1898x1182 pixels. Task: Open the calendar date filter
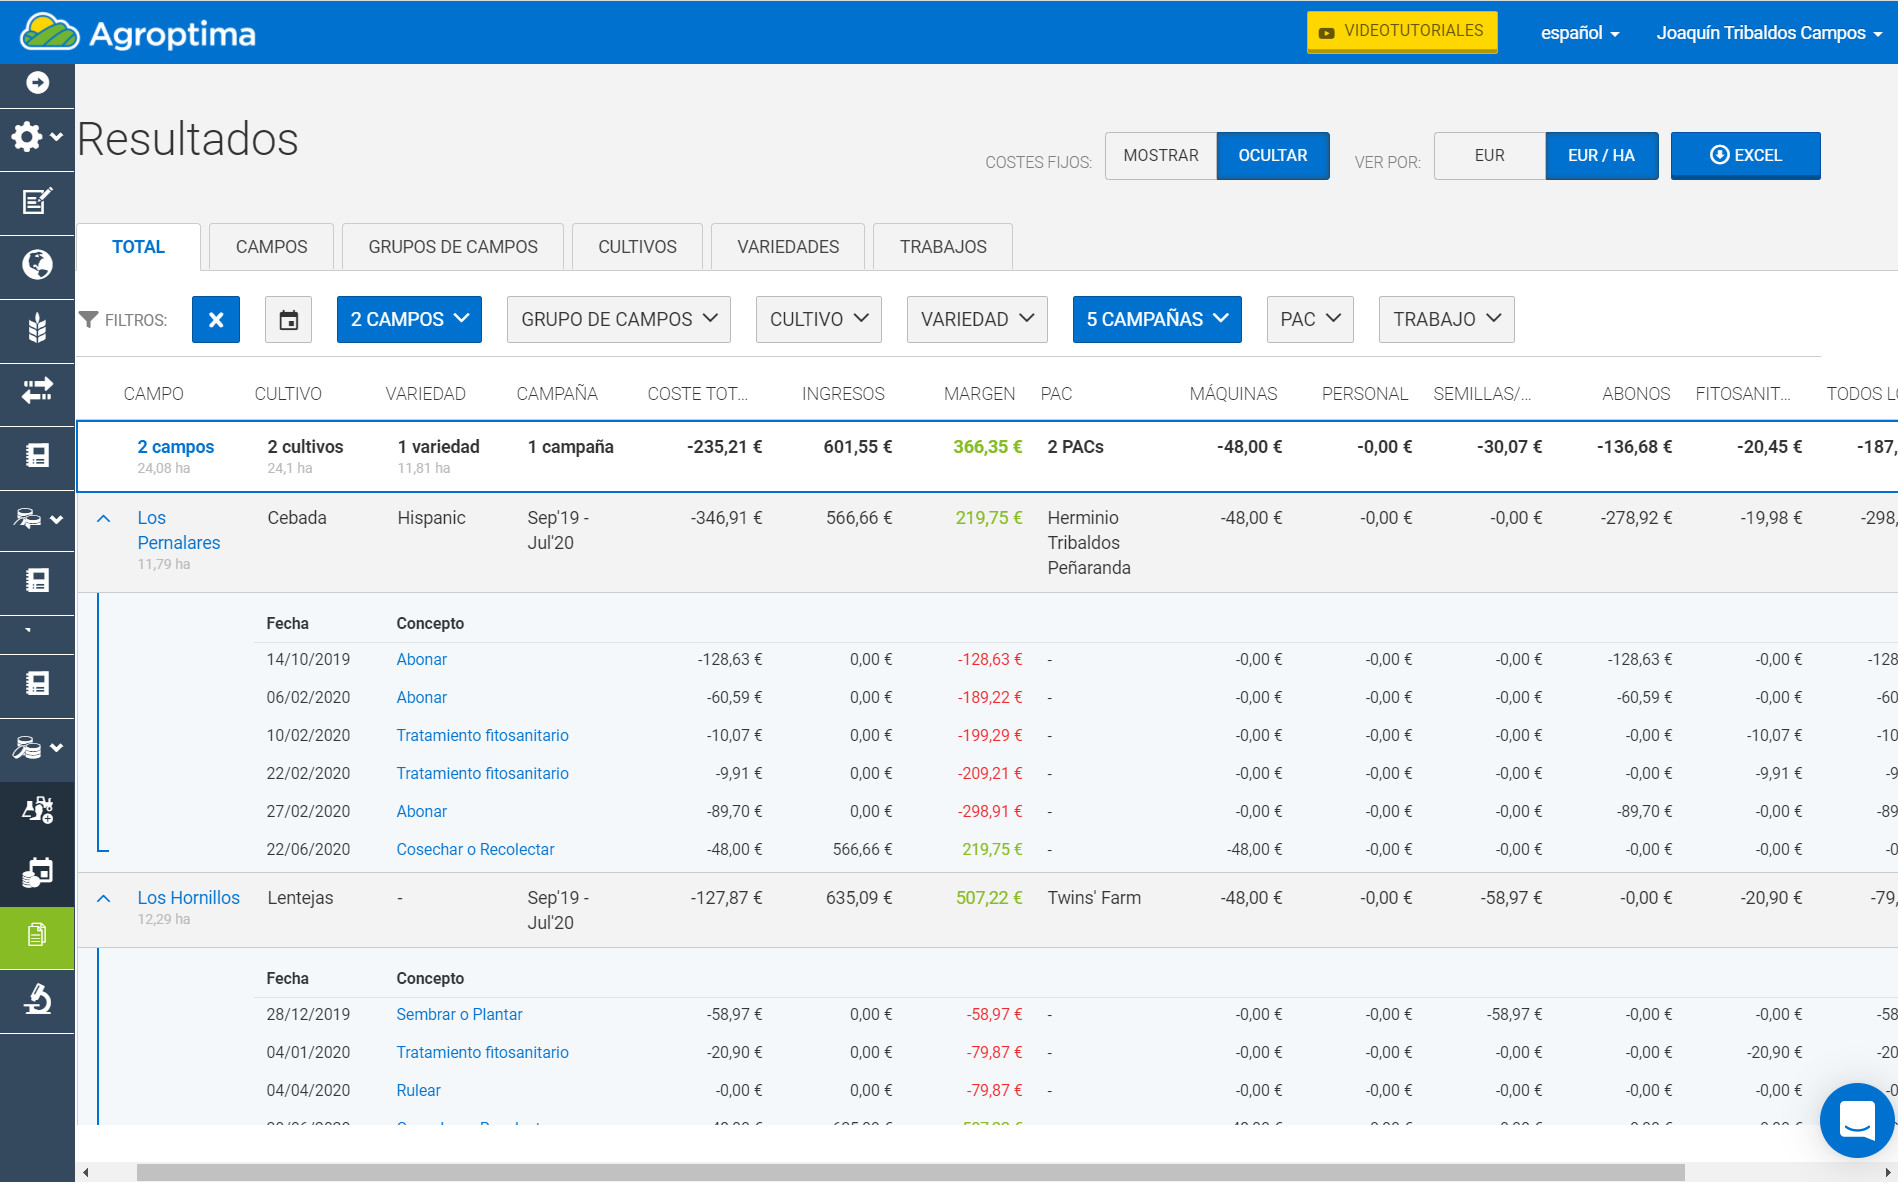288,320
